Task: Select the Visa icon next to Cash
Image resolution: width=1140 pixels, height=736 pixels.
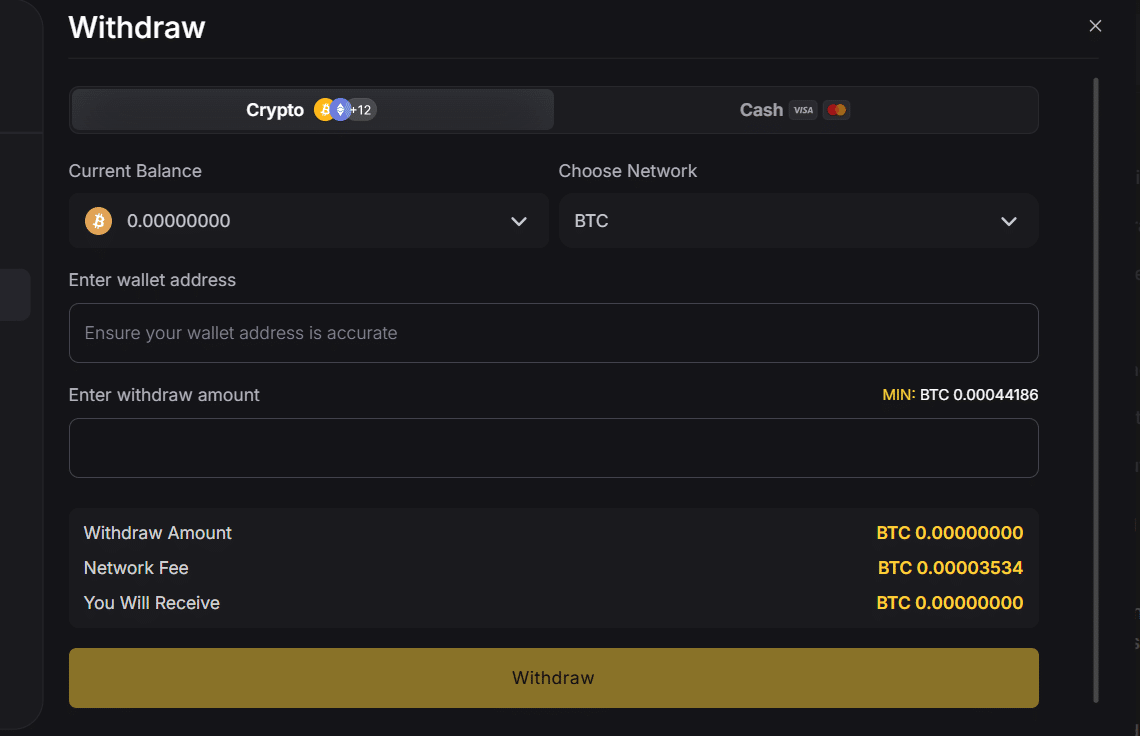Action: point(803,110)
